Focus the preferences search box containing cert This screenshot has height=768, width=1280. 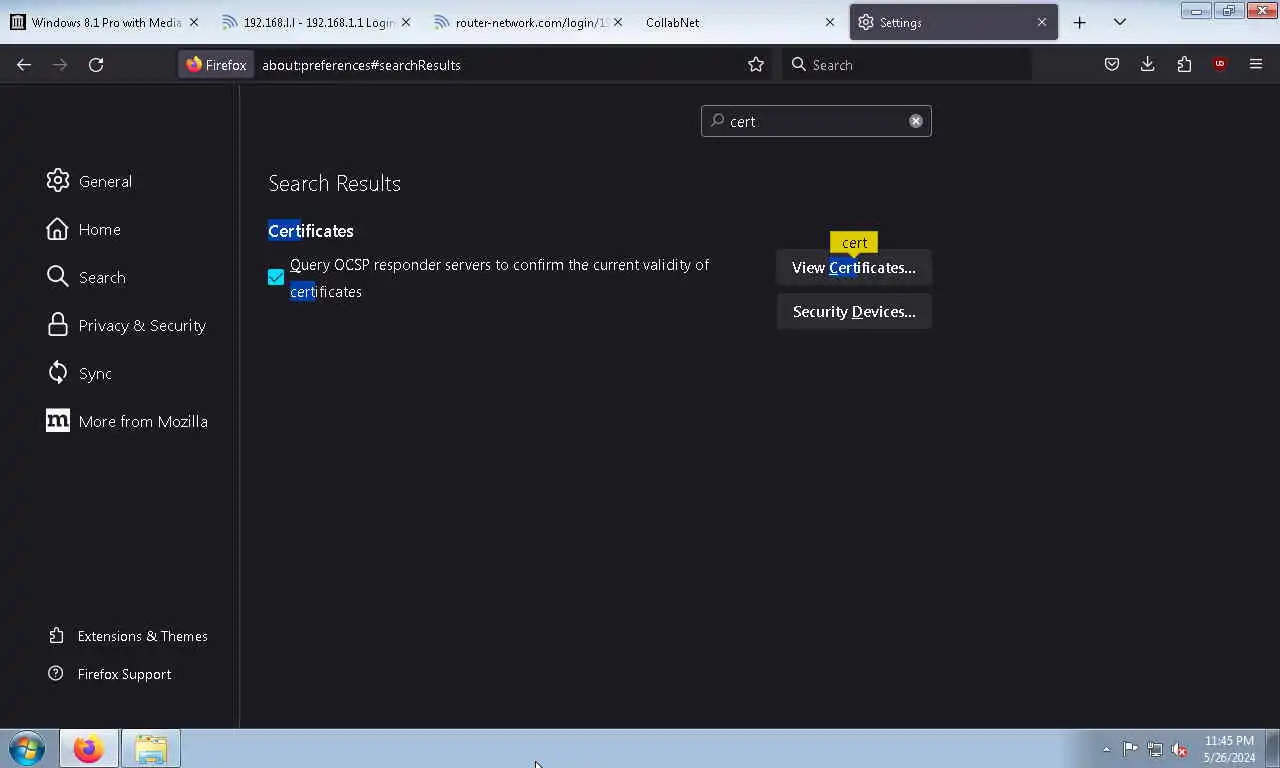click(816, 121)
